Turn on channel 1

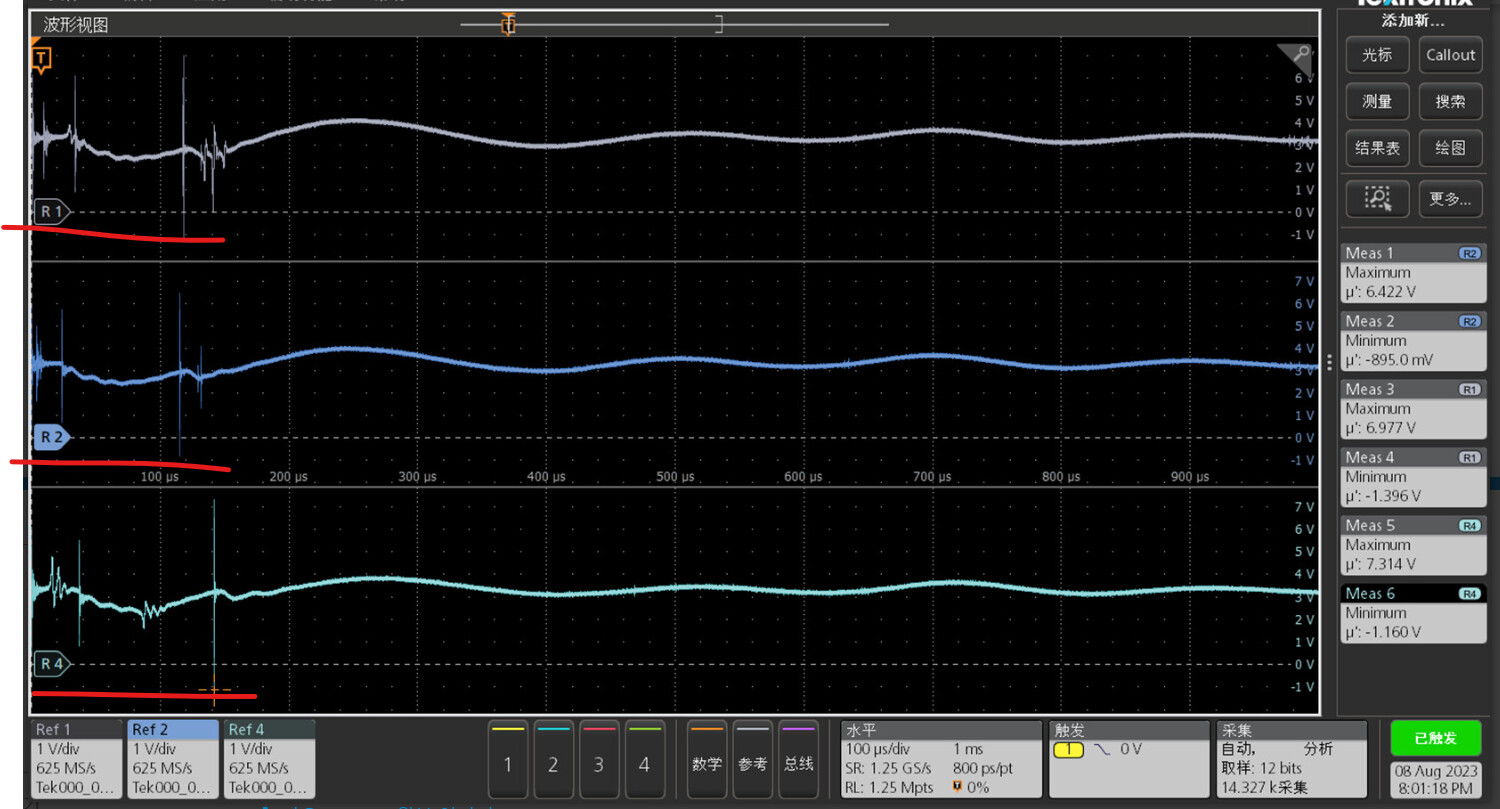(x=508, y=762)
